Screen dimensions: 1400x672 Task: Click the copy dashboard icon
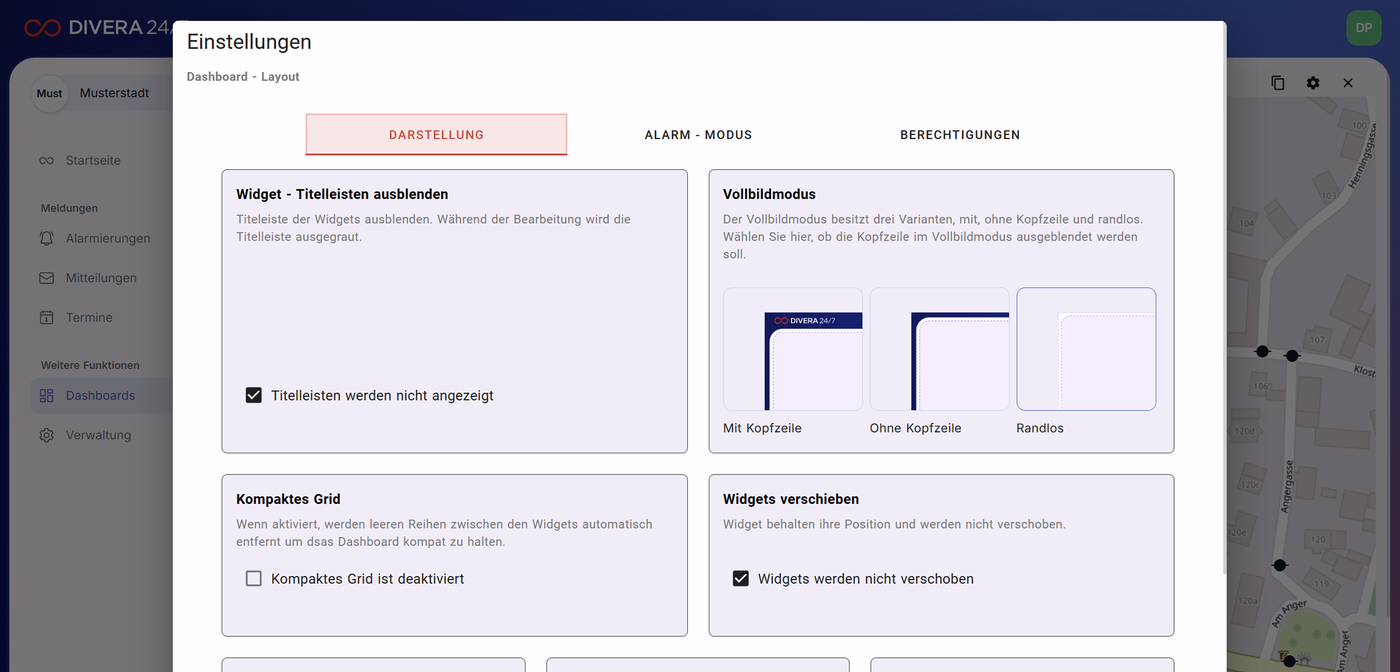pyautogui.click(x=1278, y=83)
